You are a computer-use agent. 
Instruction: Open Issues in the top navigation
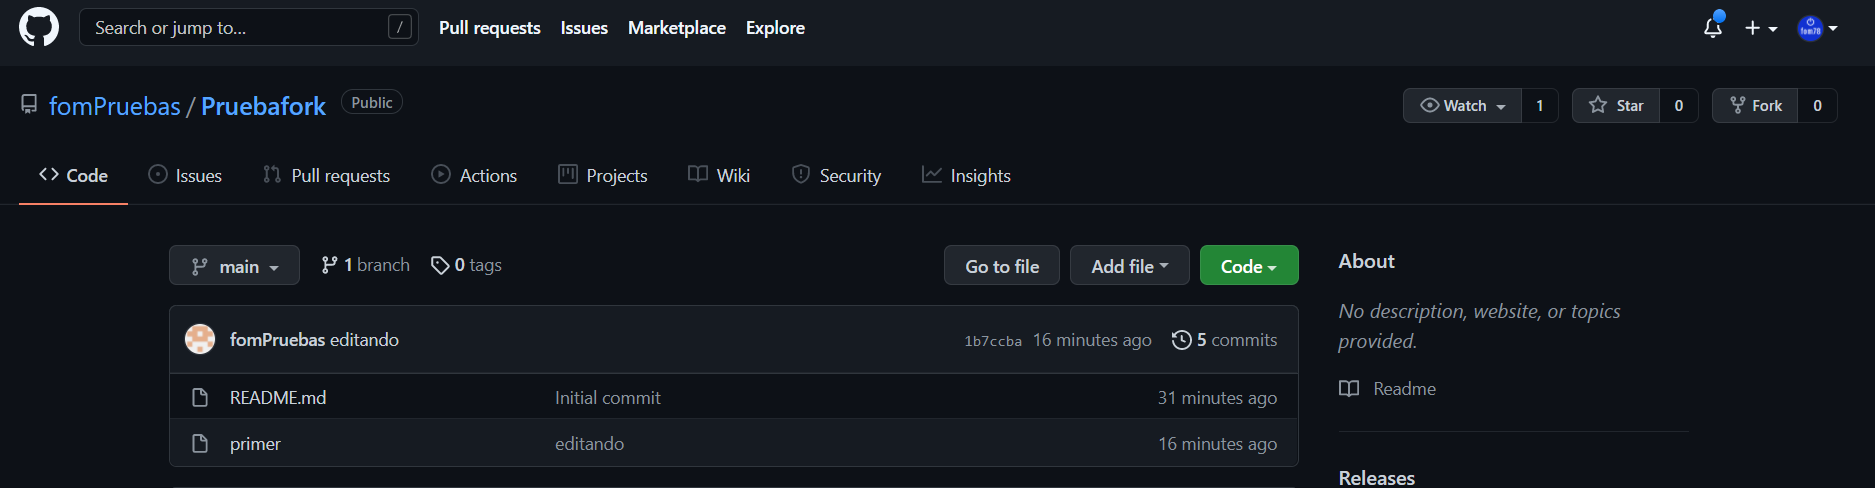pyautogui.click(x=584, y=28)
